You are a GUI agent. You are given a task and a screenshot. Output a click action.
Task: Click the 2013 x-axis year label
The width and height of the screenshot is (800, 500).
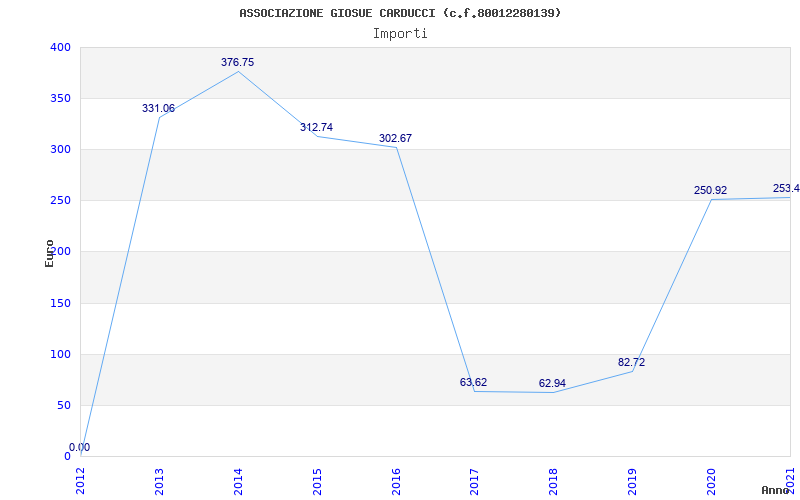point(160,482)
